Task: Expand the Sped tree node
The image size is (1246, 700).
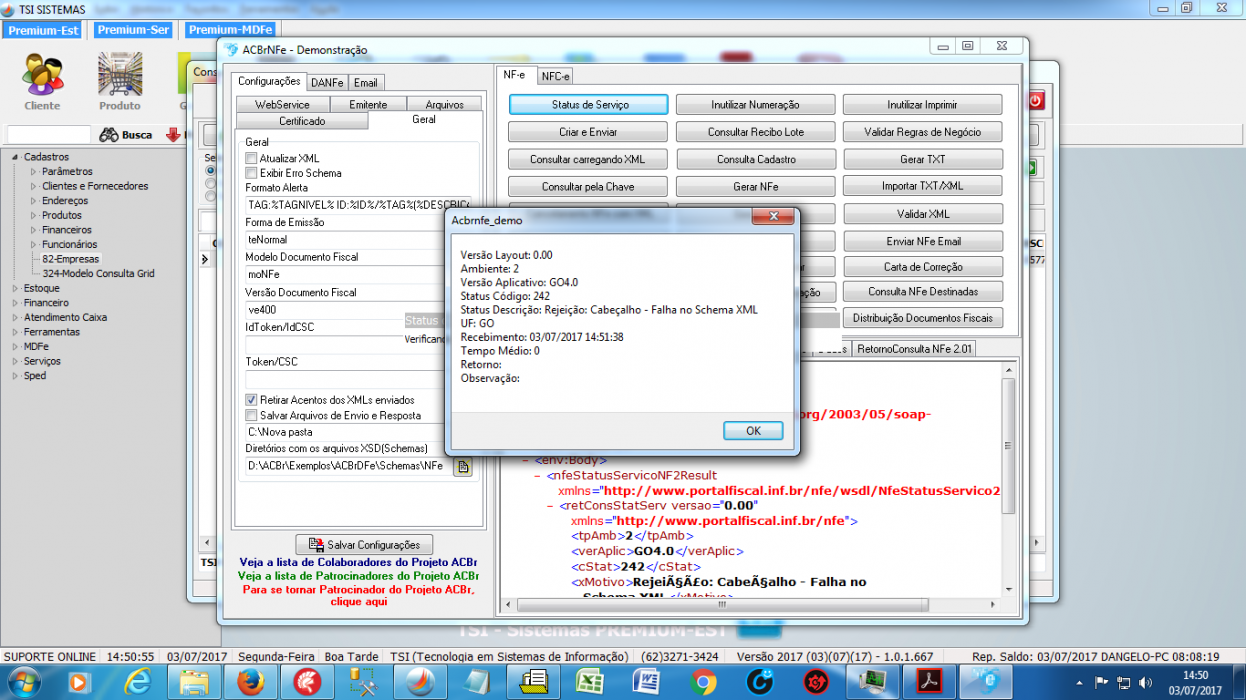Action: 15,376
